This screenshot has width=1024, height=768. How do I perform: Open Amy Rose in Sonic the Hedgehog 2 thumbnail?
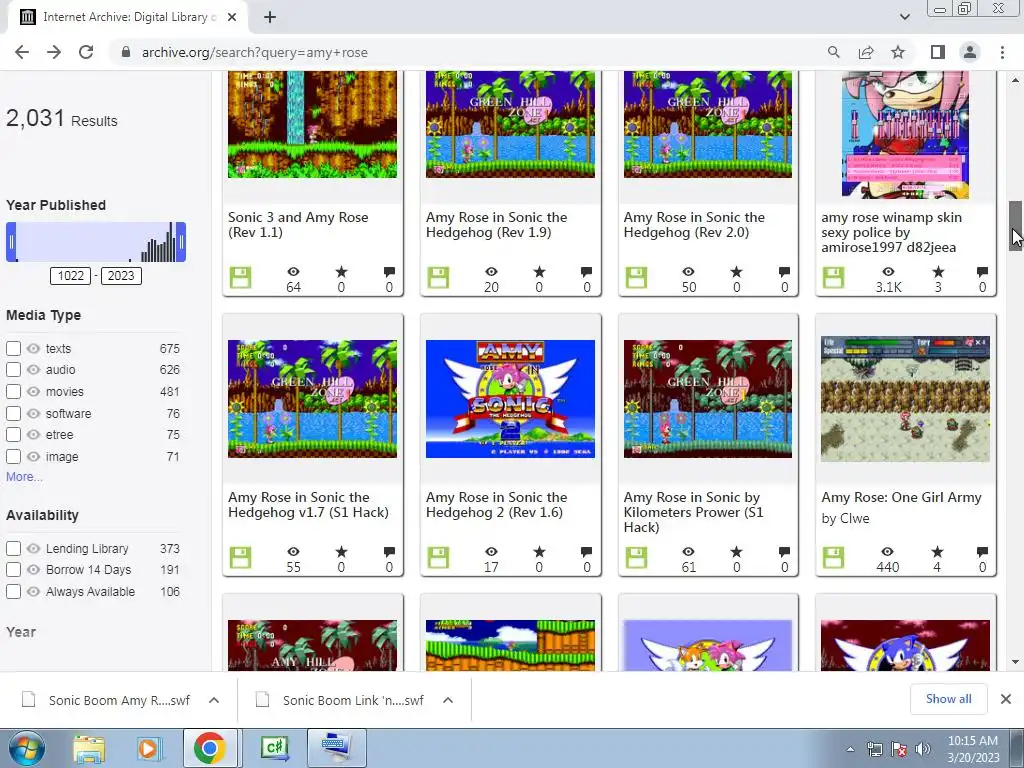coord(510,399)
